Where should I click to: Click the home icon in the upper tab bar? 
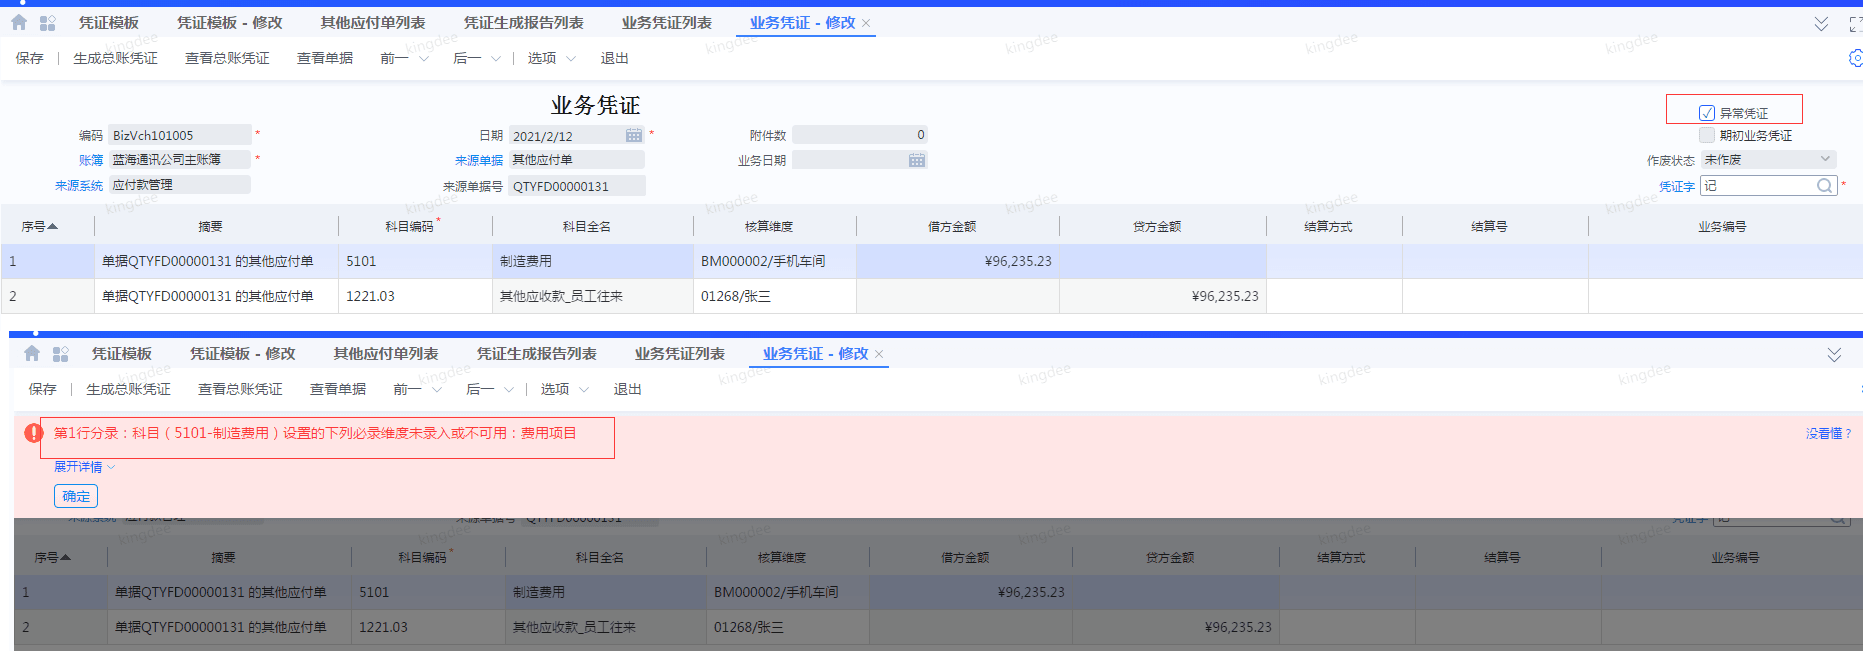(x=19, y=22)
